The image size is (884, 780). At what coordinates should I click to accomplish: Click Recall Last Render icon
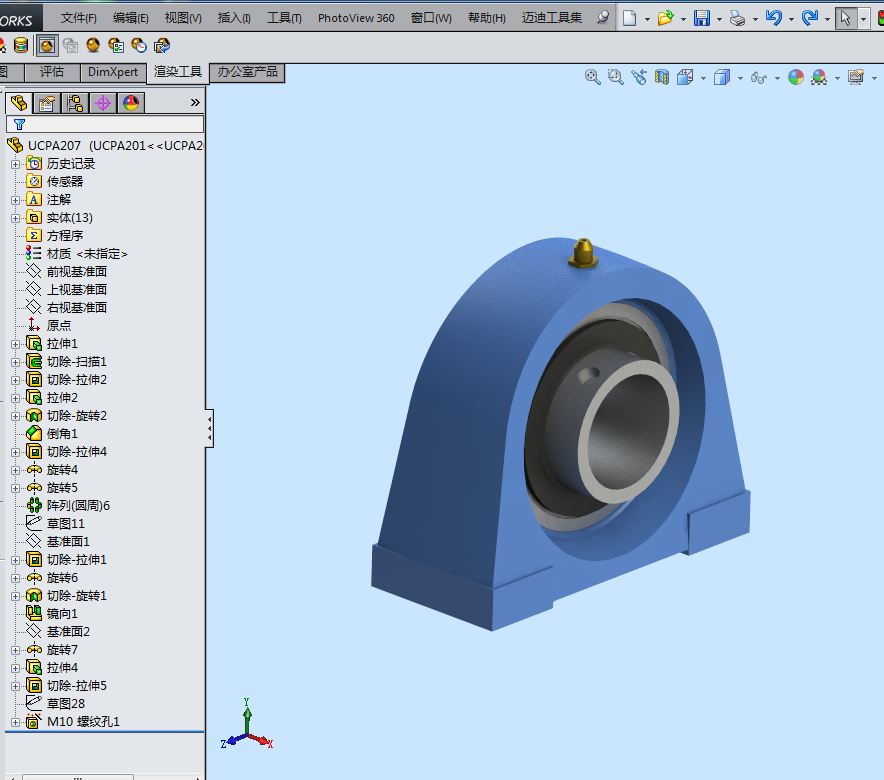coord(162,45)
